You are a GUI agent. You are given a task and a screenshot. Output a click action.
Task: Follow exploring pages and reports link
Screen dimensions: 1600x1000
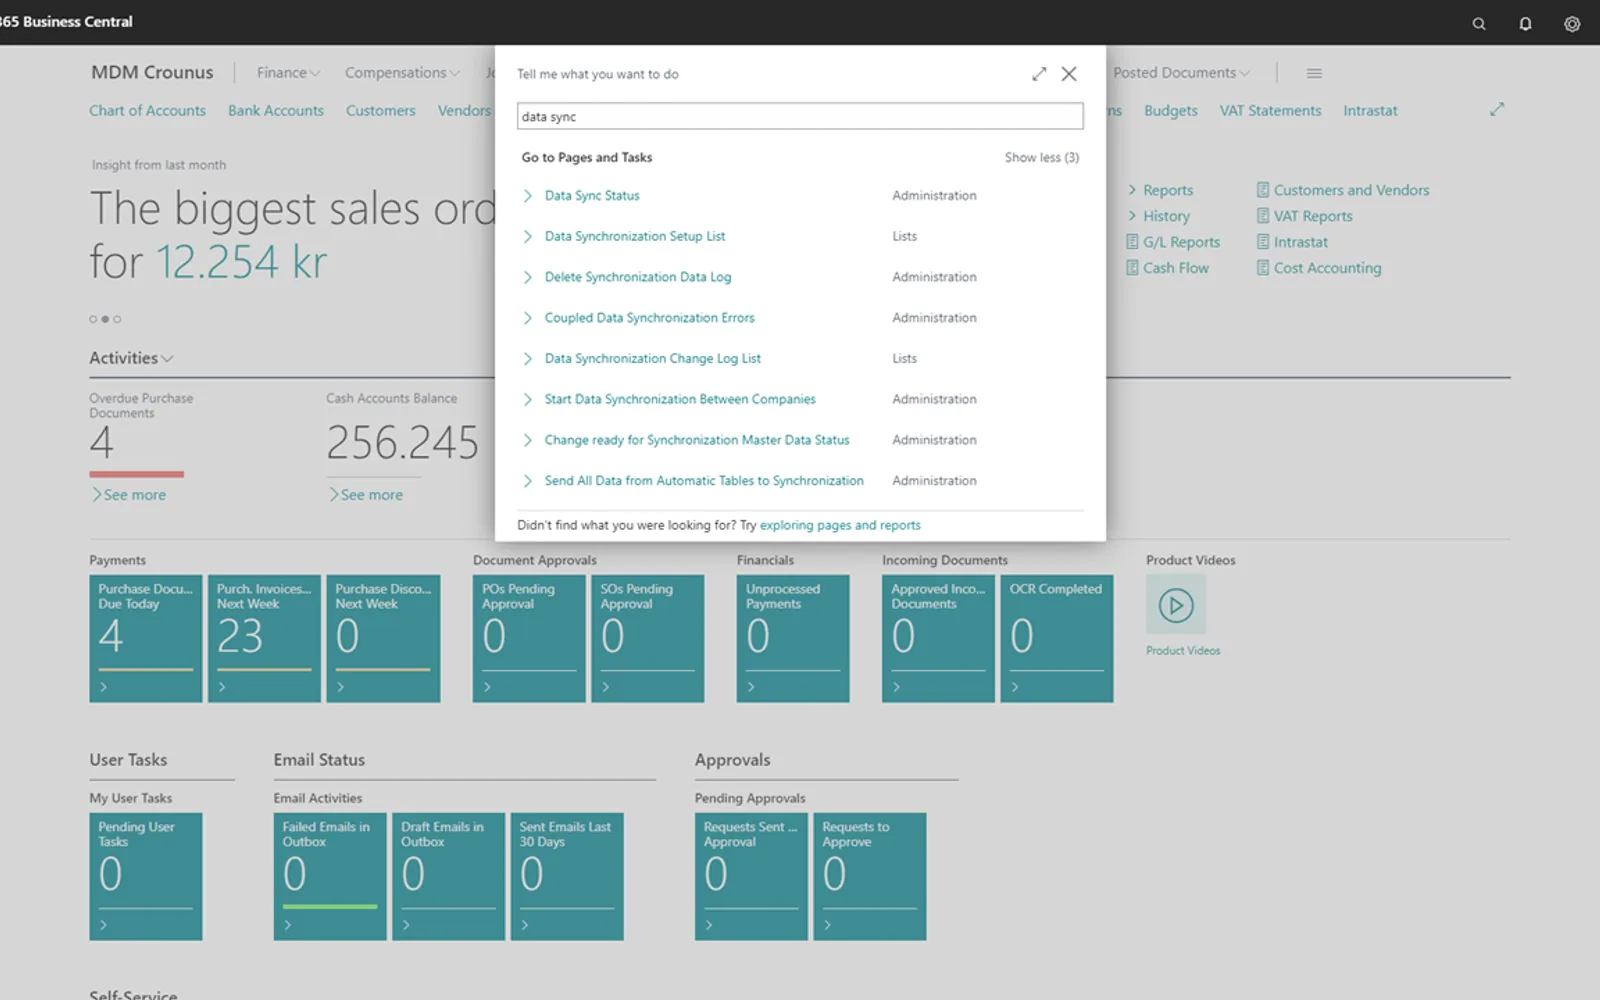(x=840, y=525)
